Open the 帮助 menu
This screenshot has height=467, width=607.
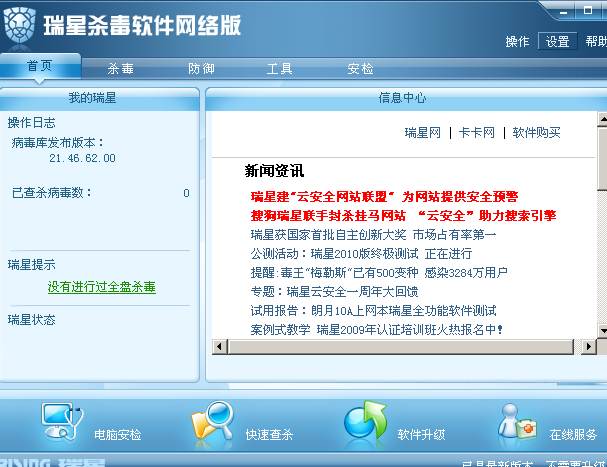coord(596,41)
